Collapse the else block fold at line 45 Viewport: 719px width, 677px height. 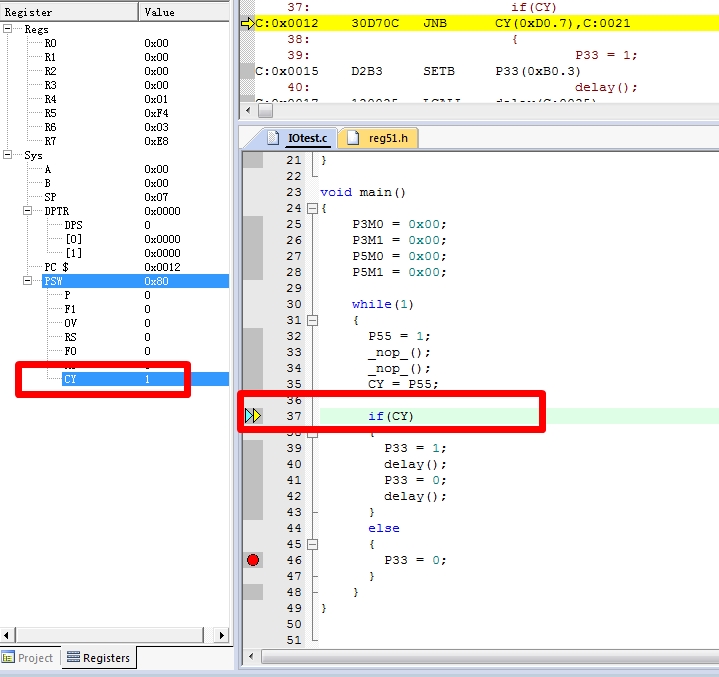(312, 544)
